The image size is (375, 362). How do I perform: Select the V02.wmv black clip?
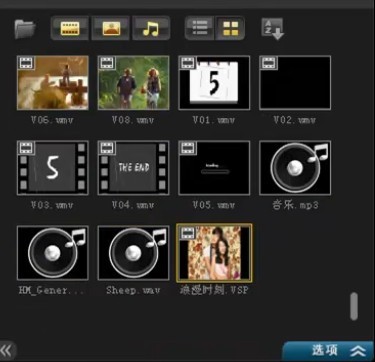(x=295, y=83)
